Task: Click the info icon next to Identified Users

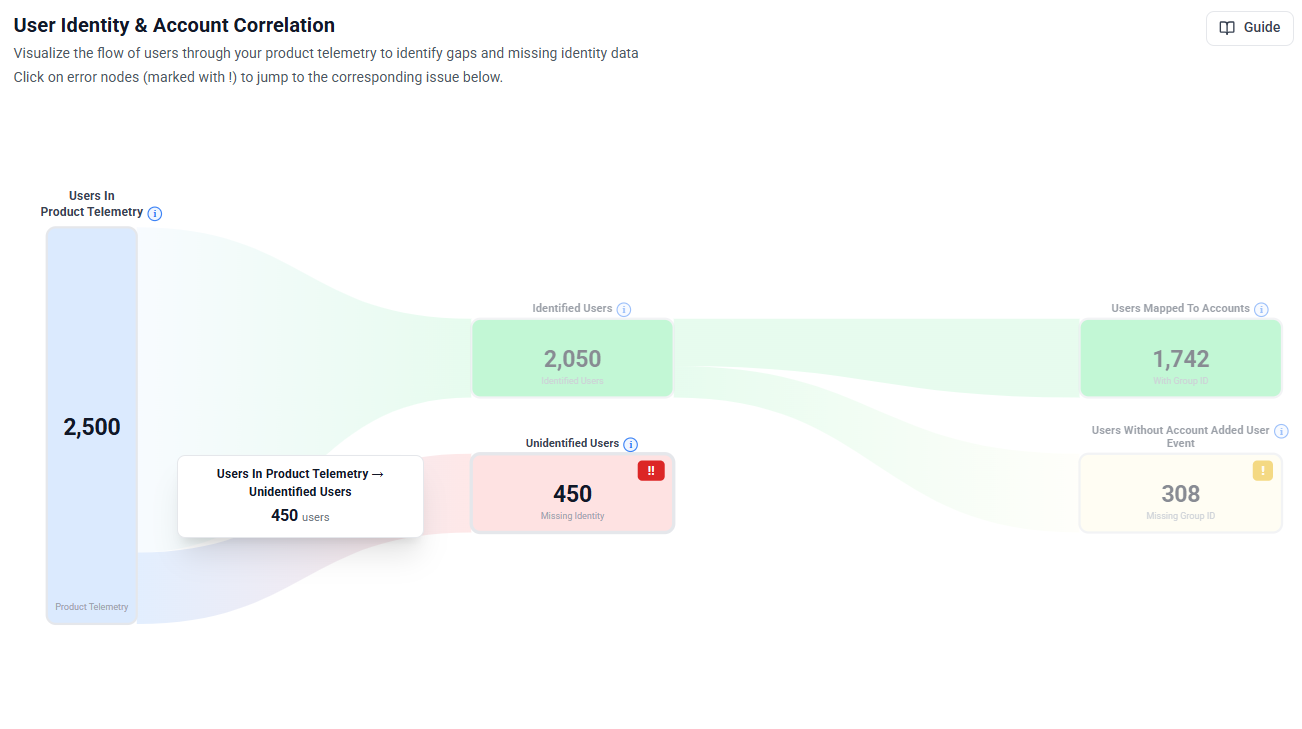Action: click(x=624, y=309)
